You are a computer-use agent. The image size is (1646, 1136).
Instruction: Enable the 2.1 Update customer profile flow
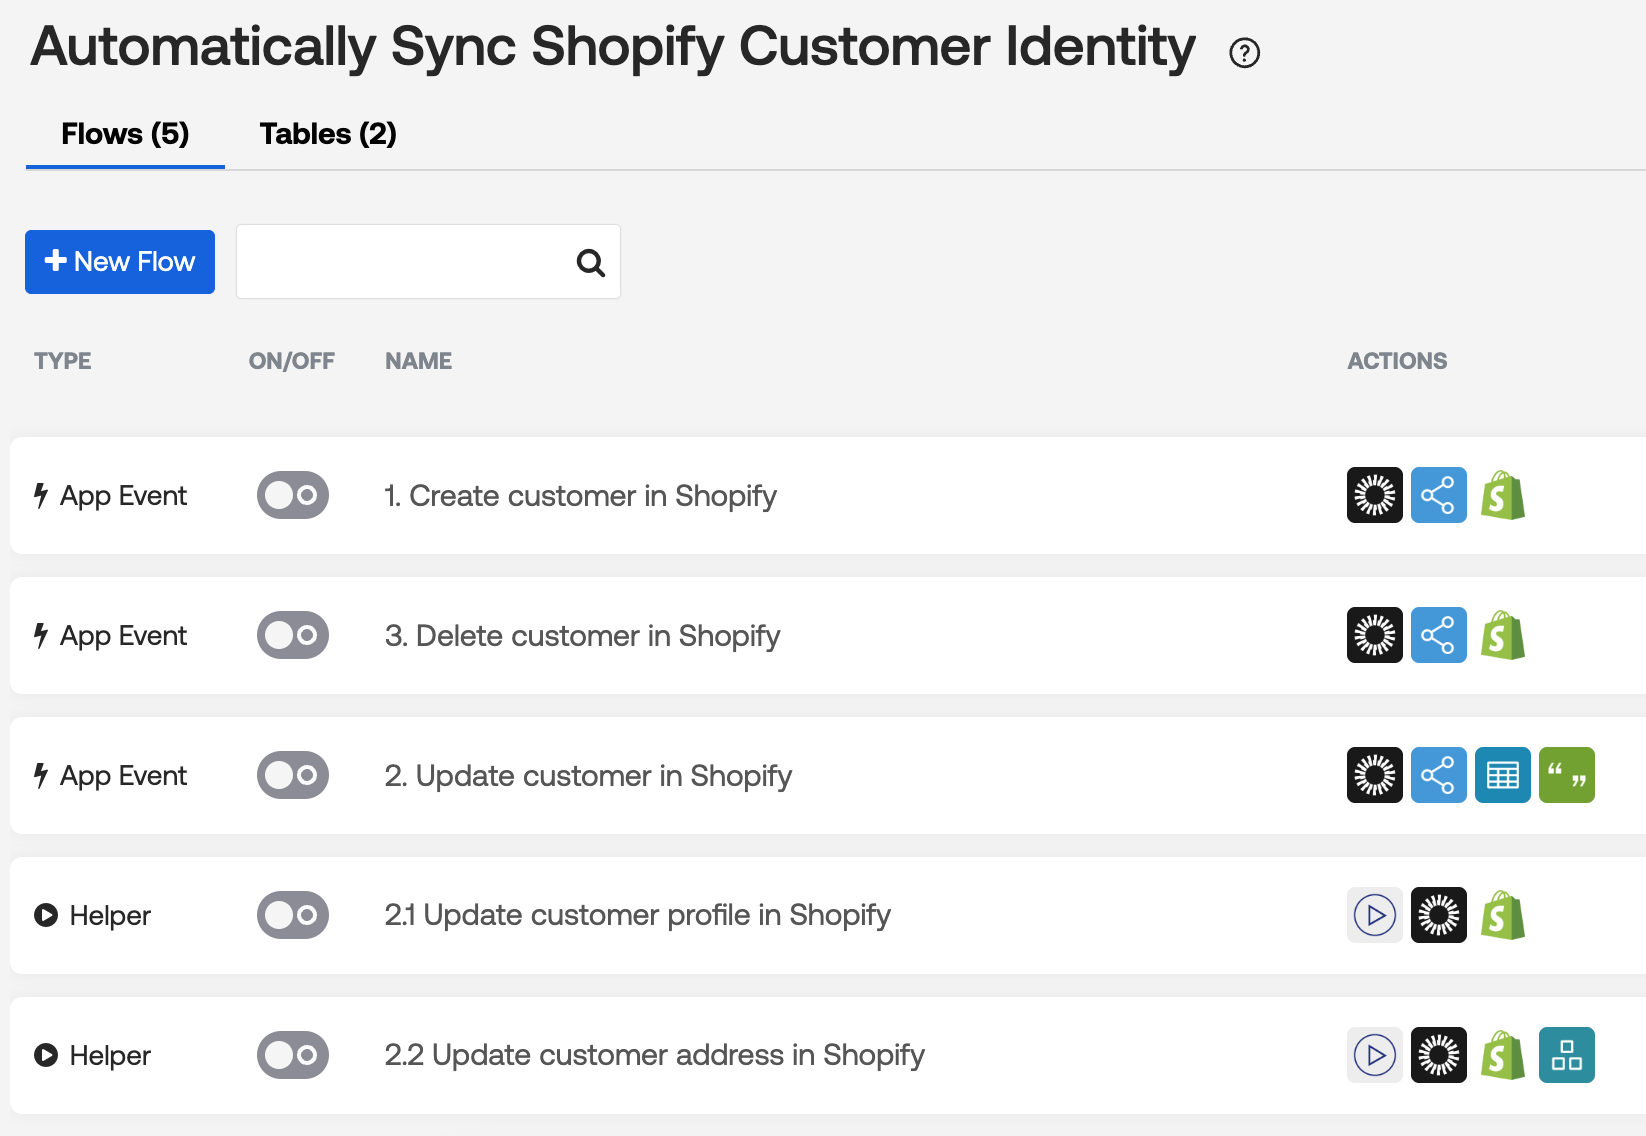click(293, 915)
